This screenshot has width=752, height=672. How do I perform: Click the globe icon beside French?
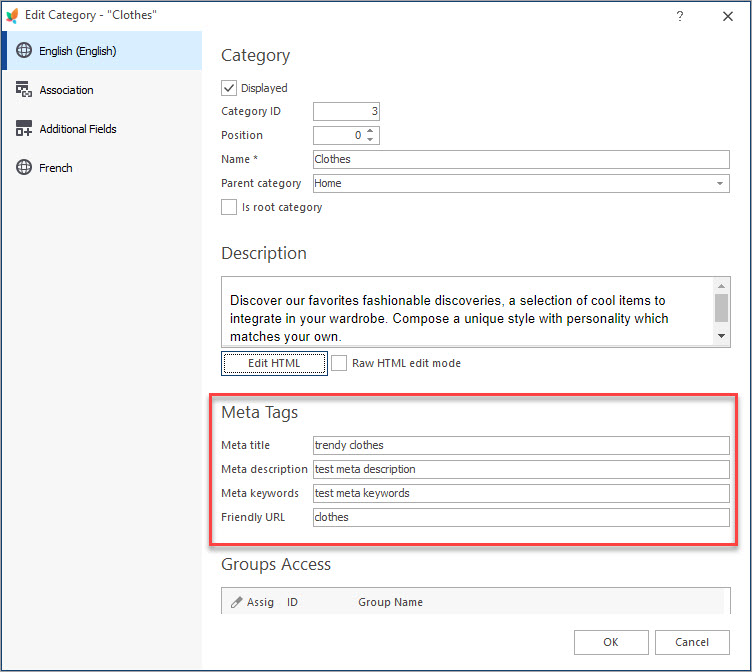(x=24, y=167)
